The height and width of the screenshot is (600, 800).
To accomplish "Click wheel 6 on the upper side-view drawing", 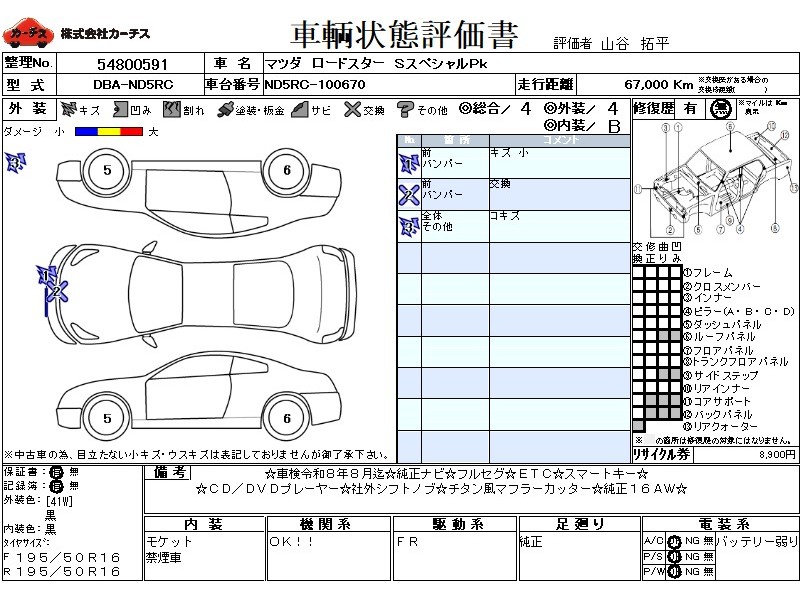I will (x=287, y=170).
